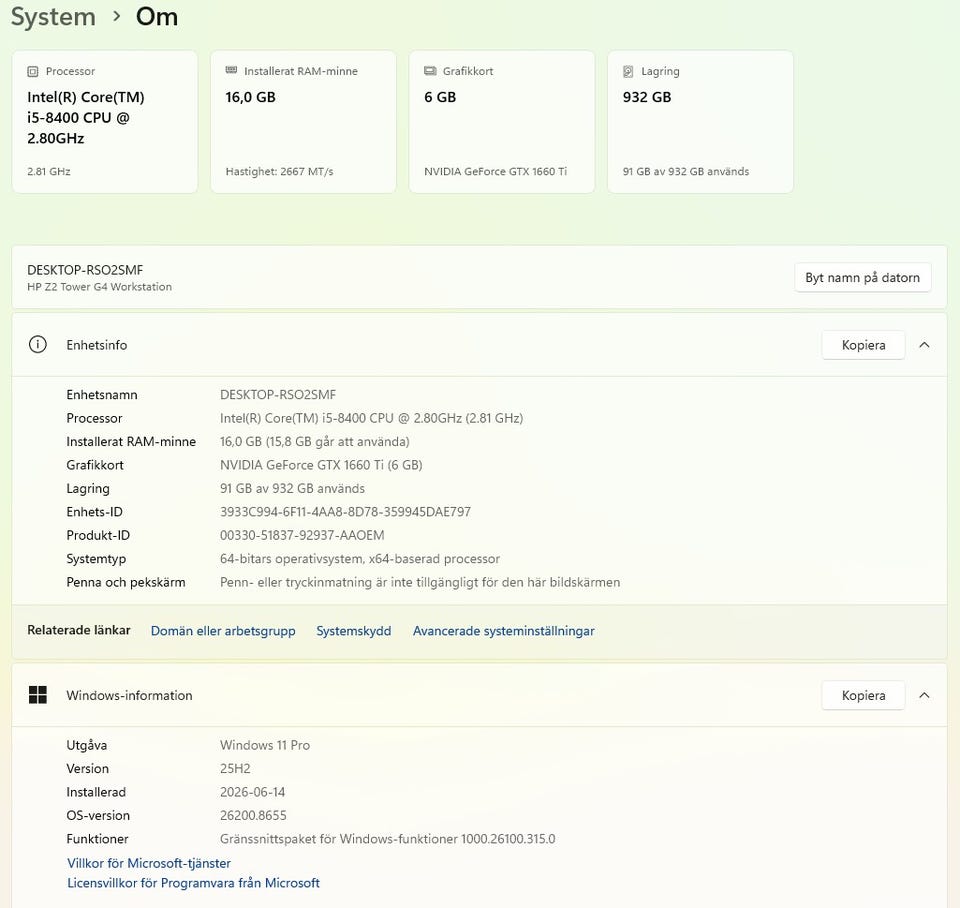Click the Penna och pekskärm value text
This screenshot has width=960, height=908.
420,582
